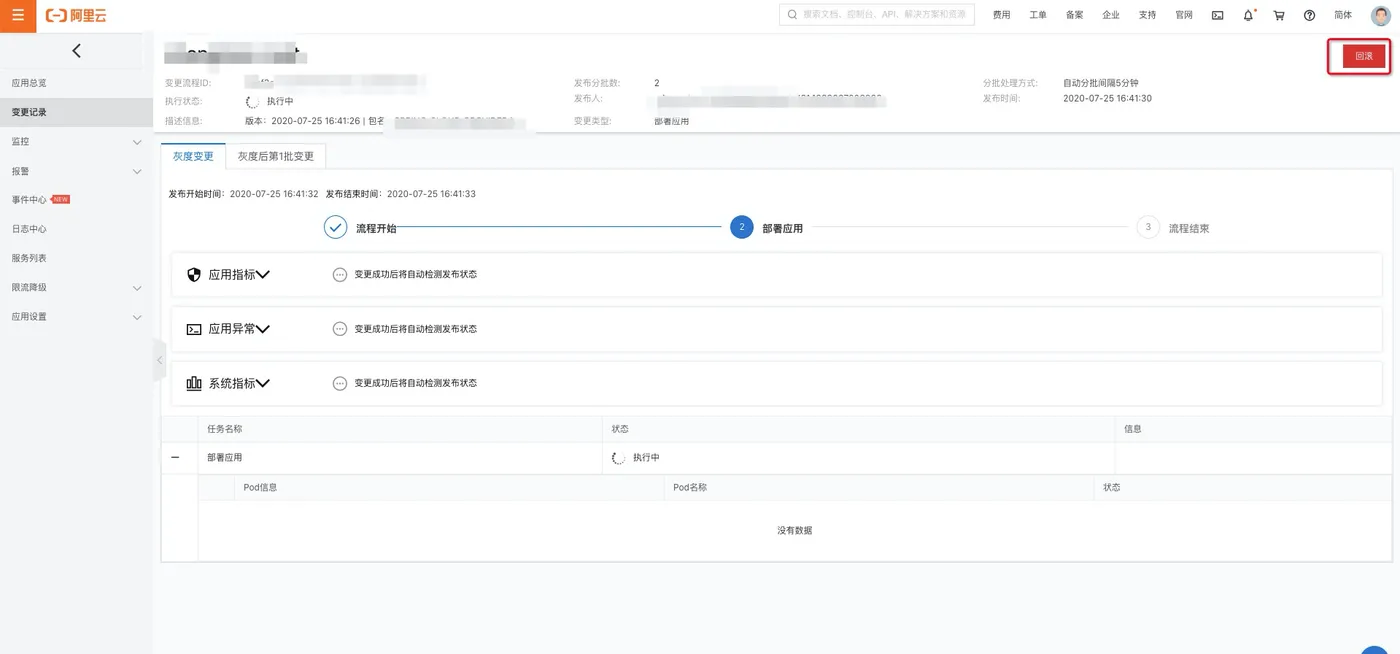Click the Alibaba Cloud logo
Screen dimensions: 1400x654
click(76, 15)
